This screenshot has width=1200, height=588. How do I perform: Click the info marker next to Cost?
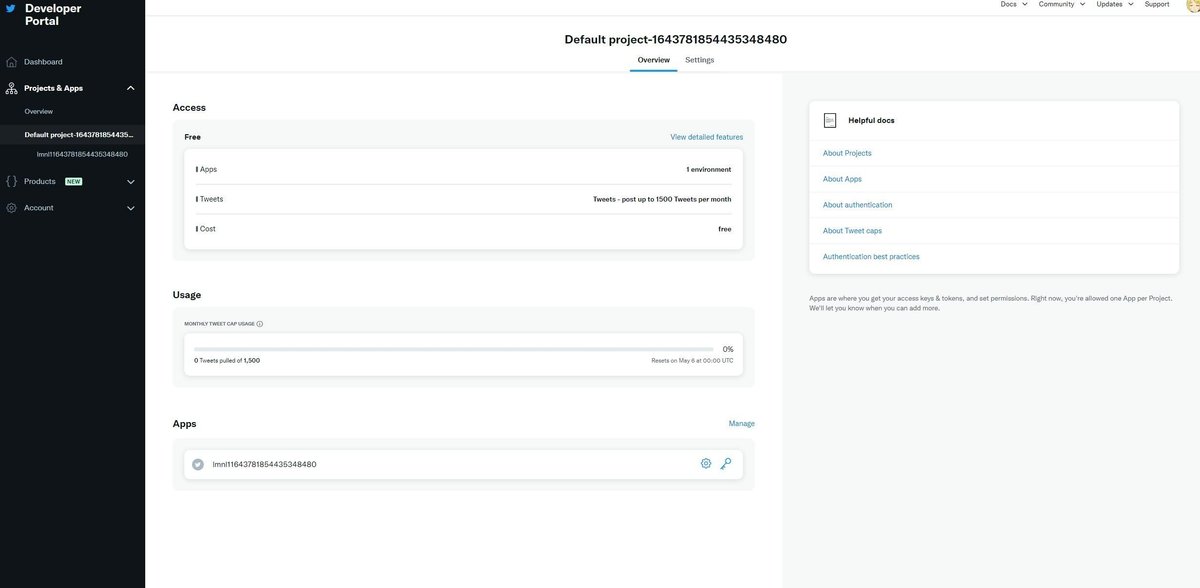[x=197, y=229]
